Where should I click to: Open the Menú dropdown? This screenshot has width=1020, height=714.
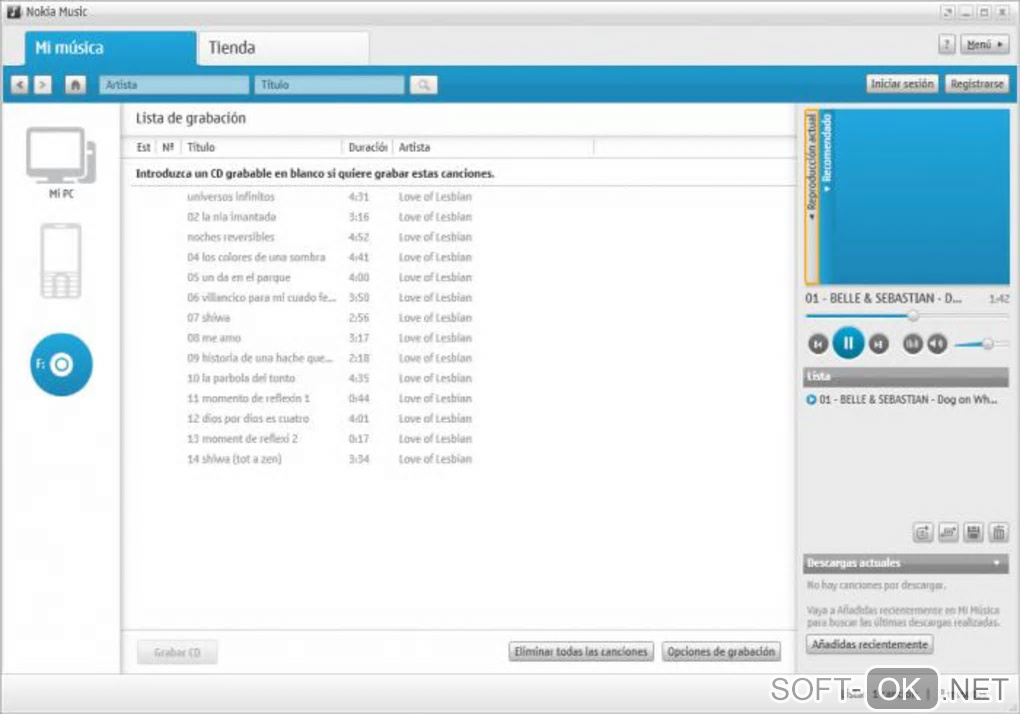984,44
